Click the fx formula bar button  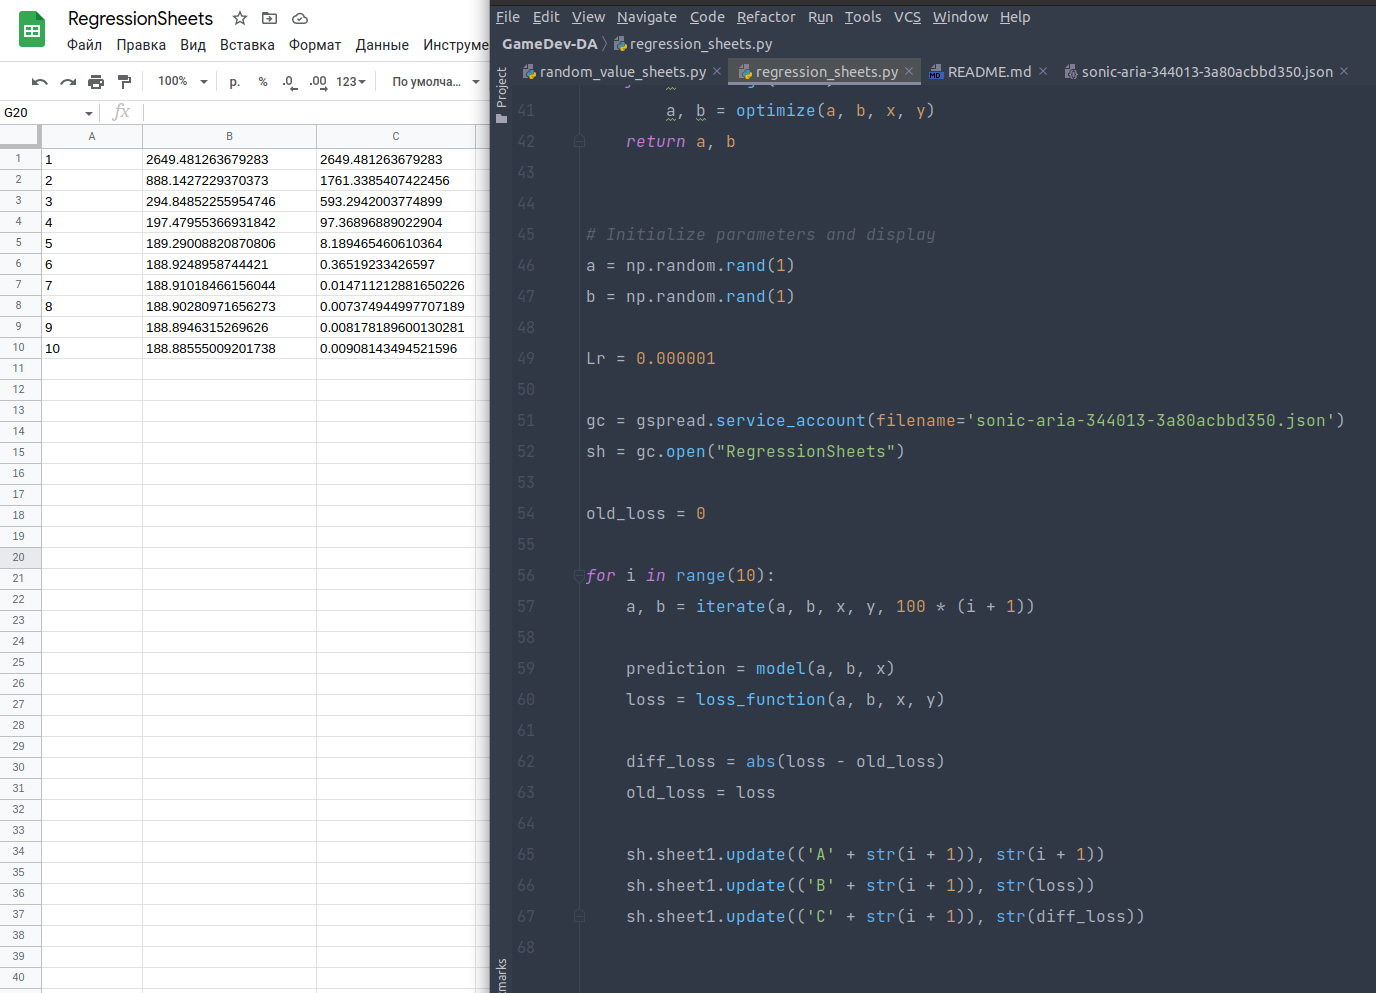tap(120, 113)
